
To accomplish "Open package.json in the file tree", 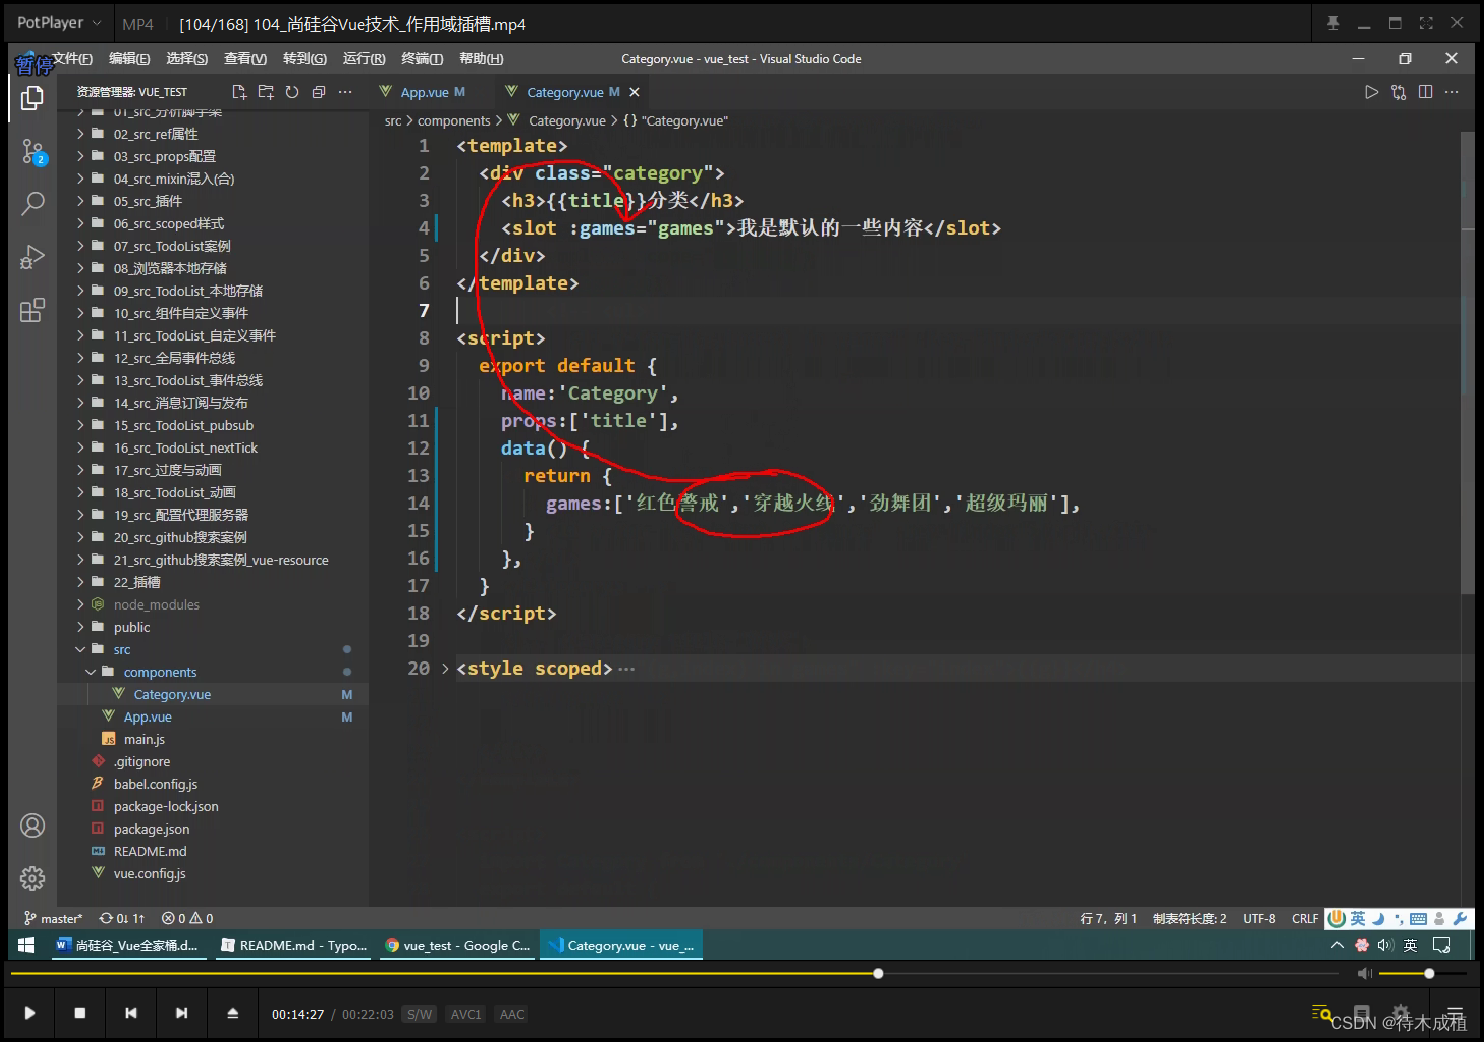I will tap(151, 829).
